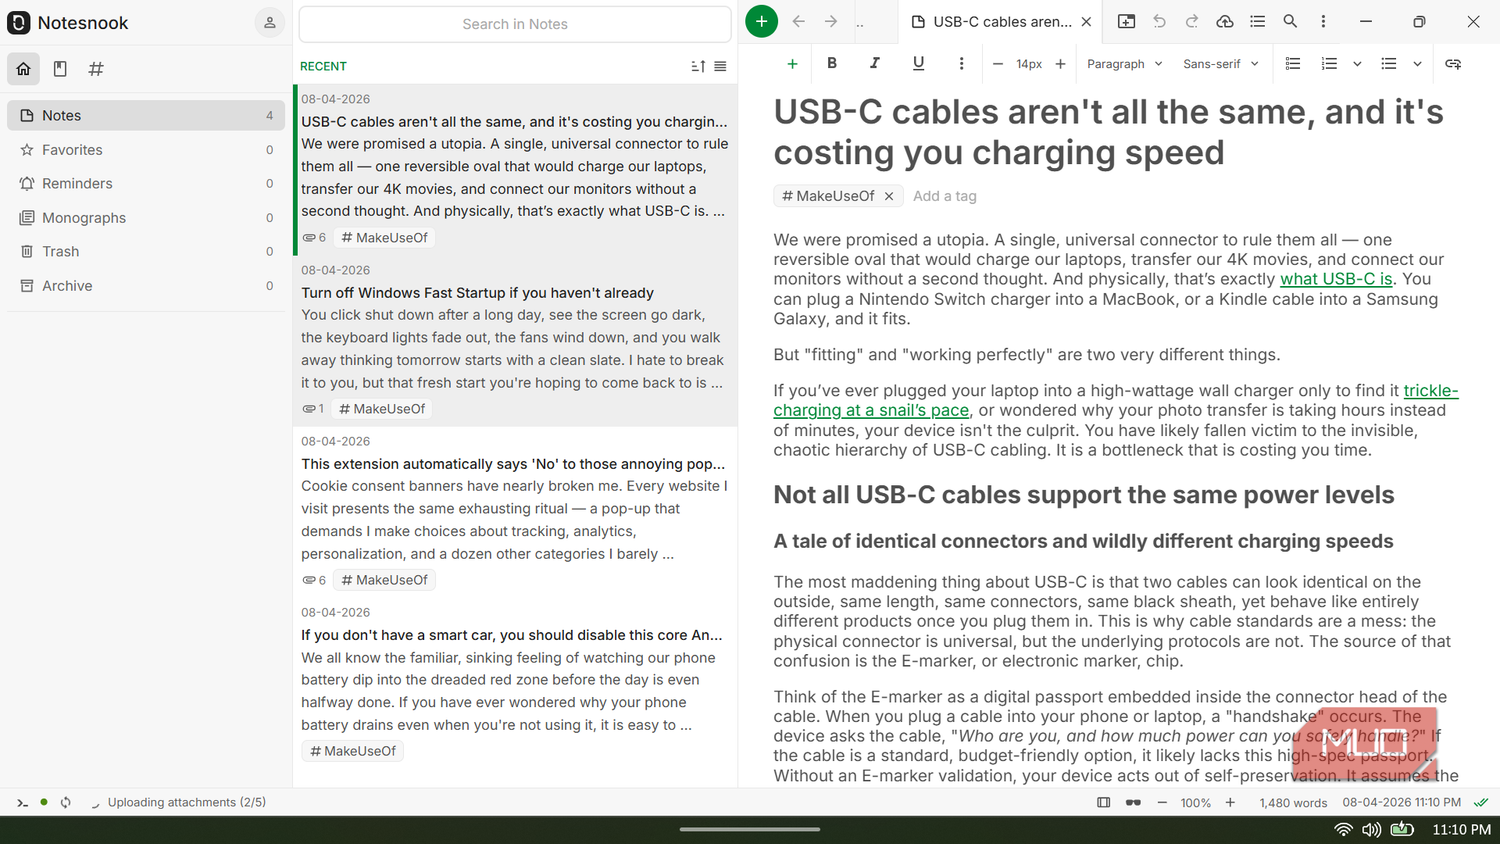Select the 'USB-C cables aren...' editor tab
Viewport: 1500px width, 844px height.
tap(1002, 21)
